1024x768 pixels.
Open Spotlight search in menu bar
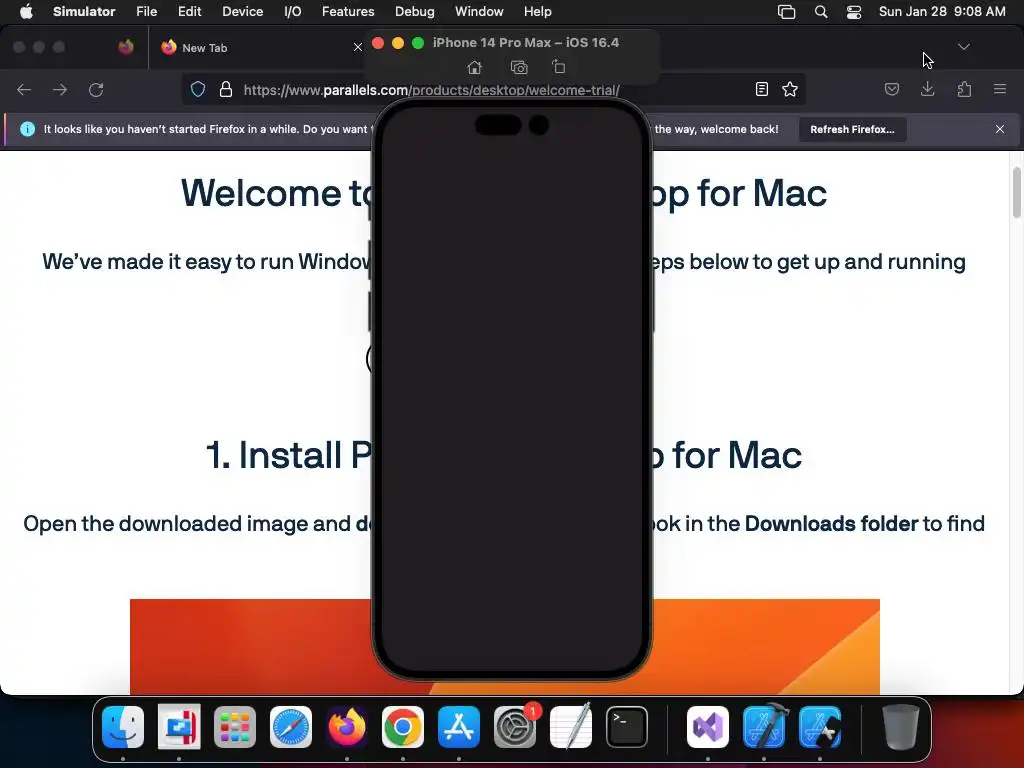coord(821,12)
